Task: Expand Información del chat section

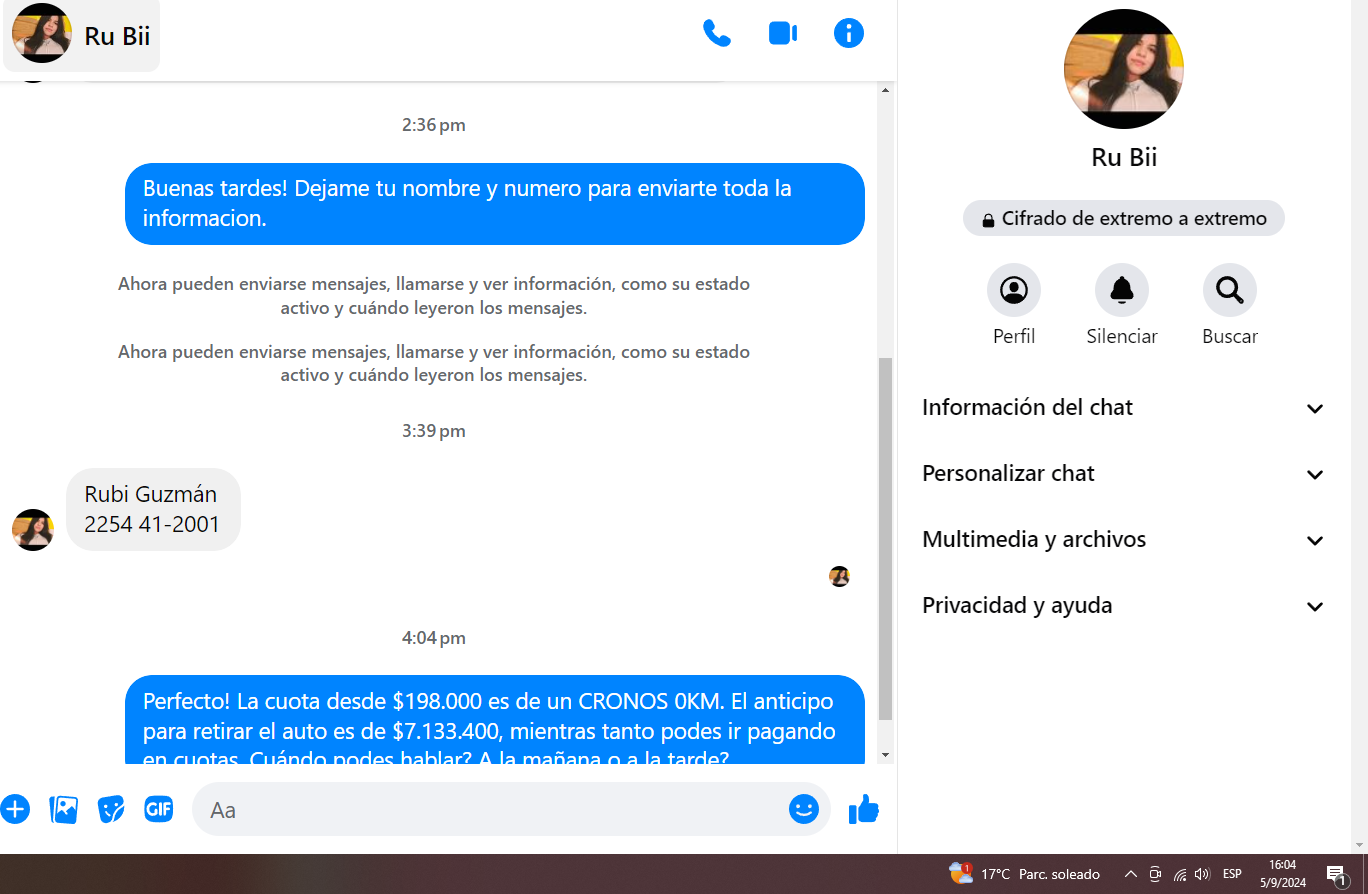Action: pos(1124,408)
